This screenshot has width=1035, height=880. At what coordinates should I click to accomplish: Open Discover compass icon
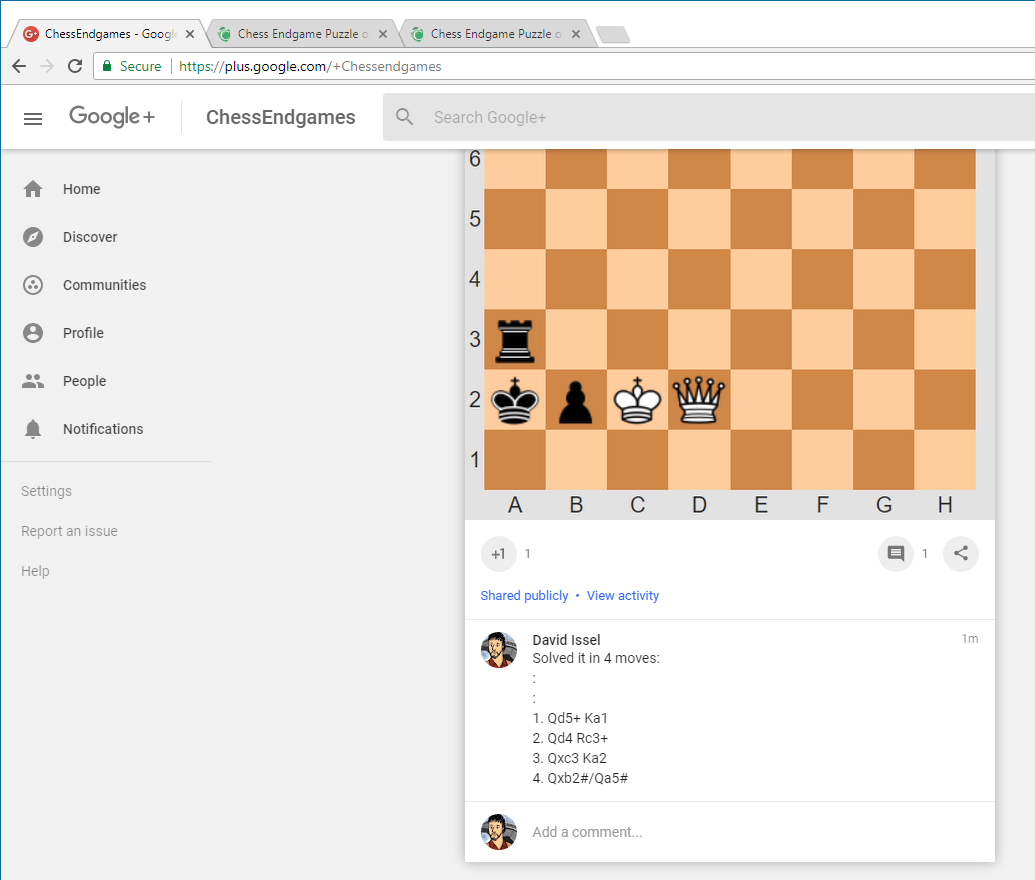coord(33,237)
